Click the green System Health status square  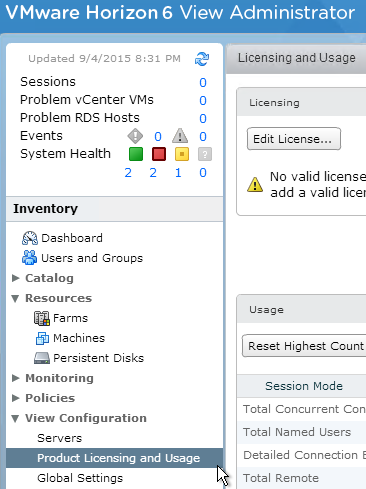(136, 154)
